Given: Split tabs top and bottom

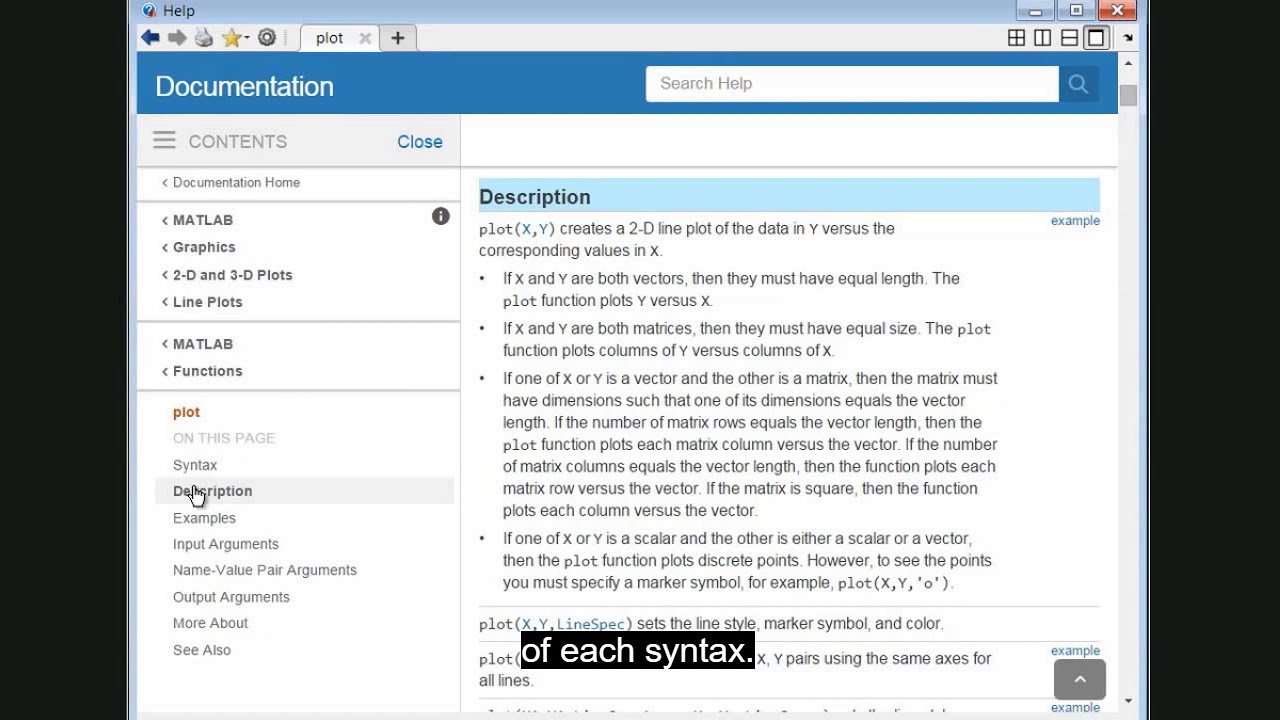Looking at the screenshot, I should click(1069, 38).
